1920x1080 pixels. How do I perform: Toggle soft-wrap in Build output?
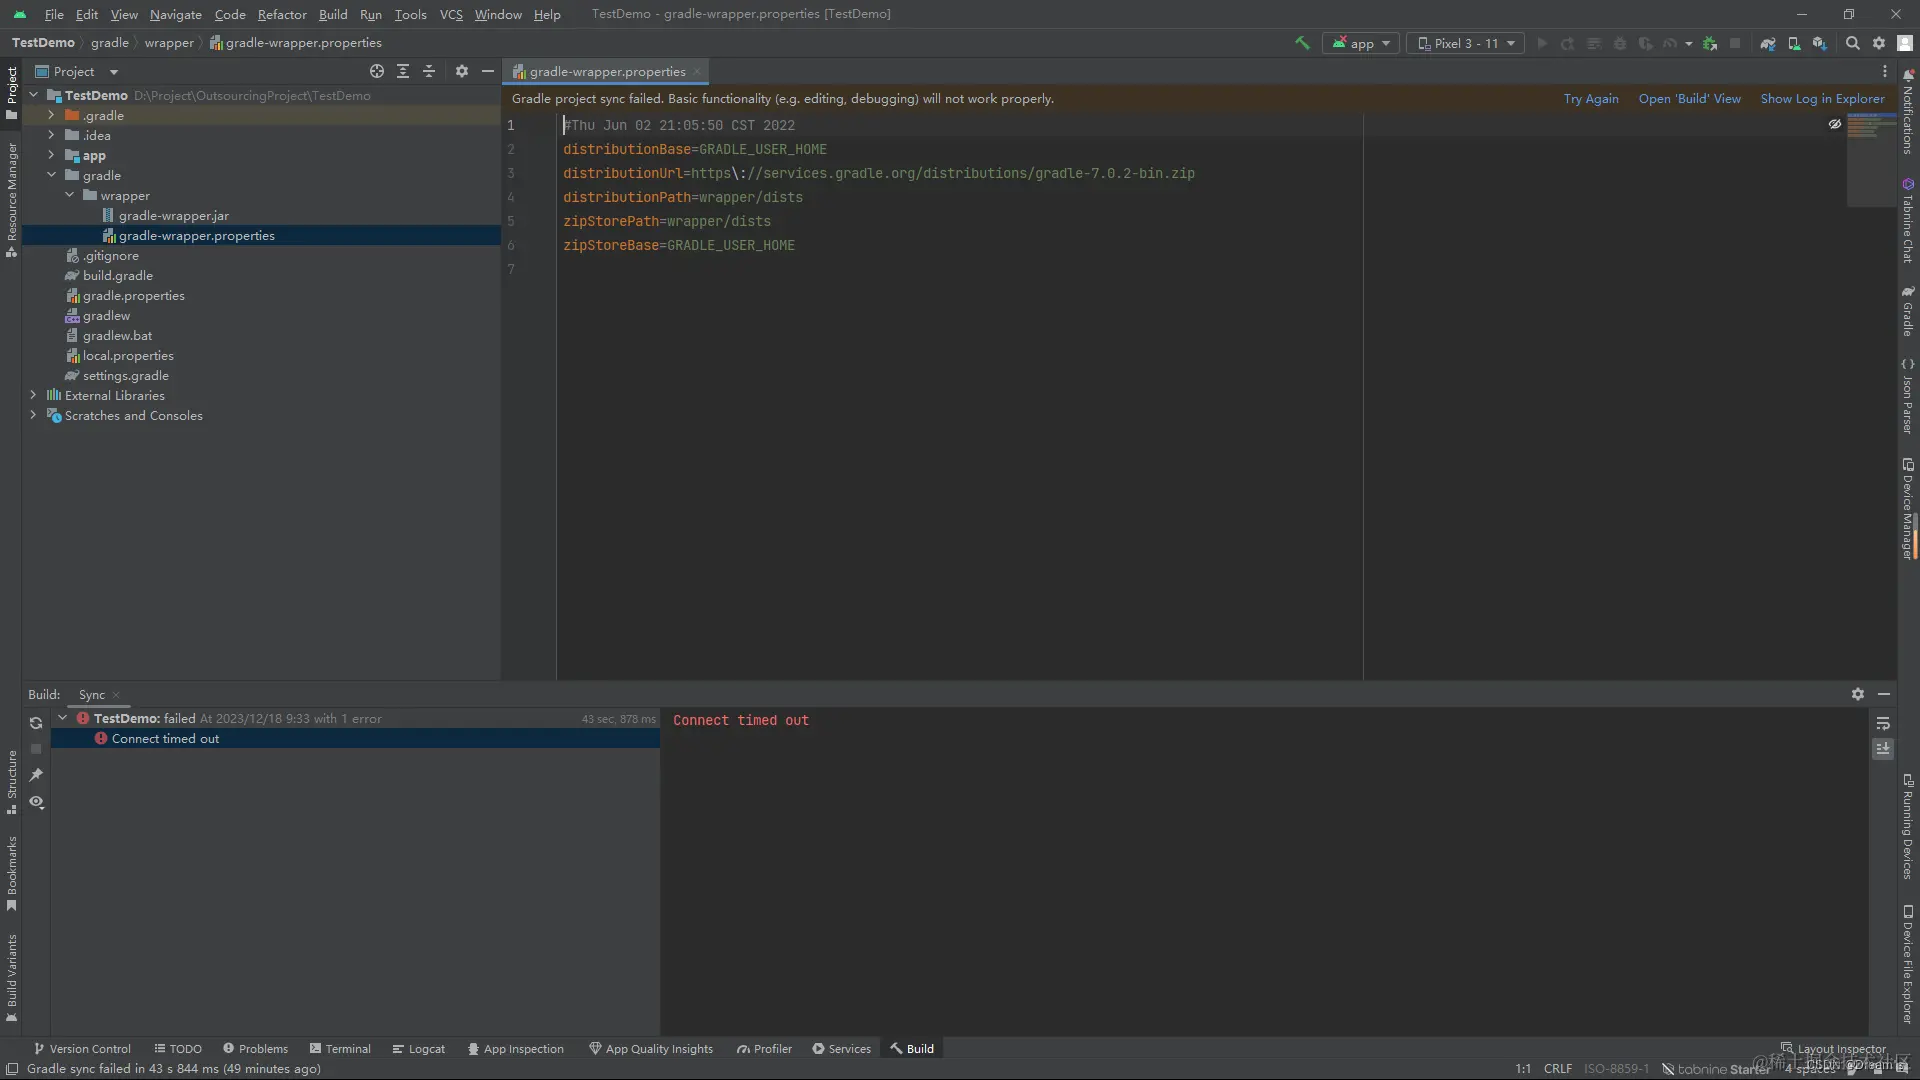coord(1883,723)
